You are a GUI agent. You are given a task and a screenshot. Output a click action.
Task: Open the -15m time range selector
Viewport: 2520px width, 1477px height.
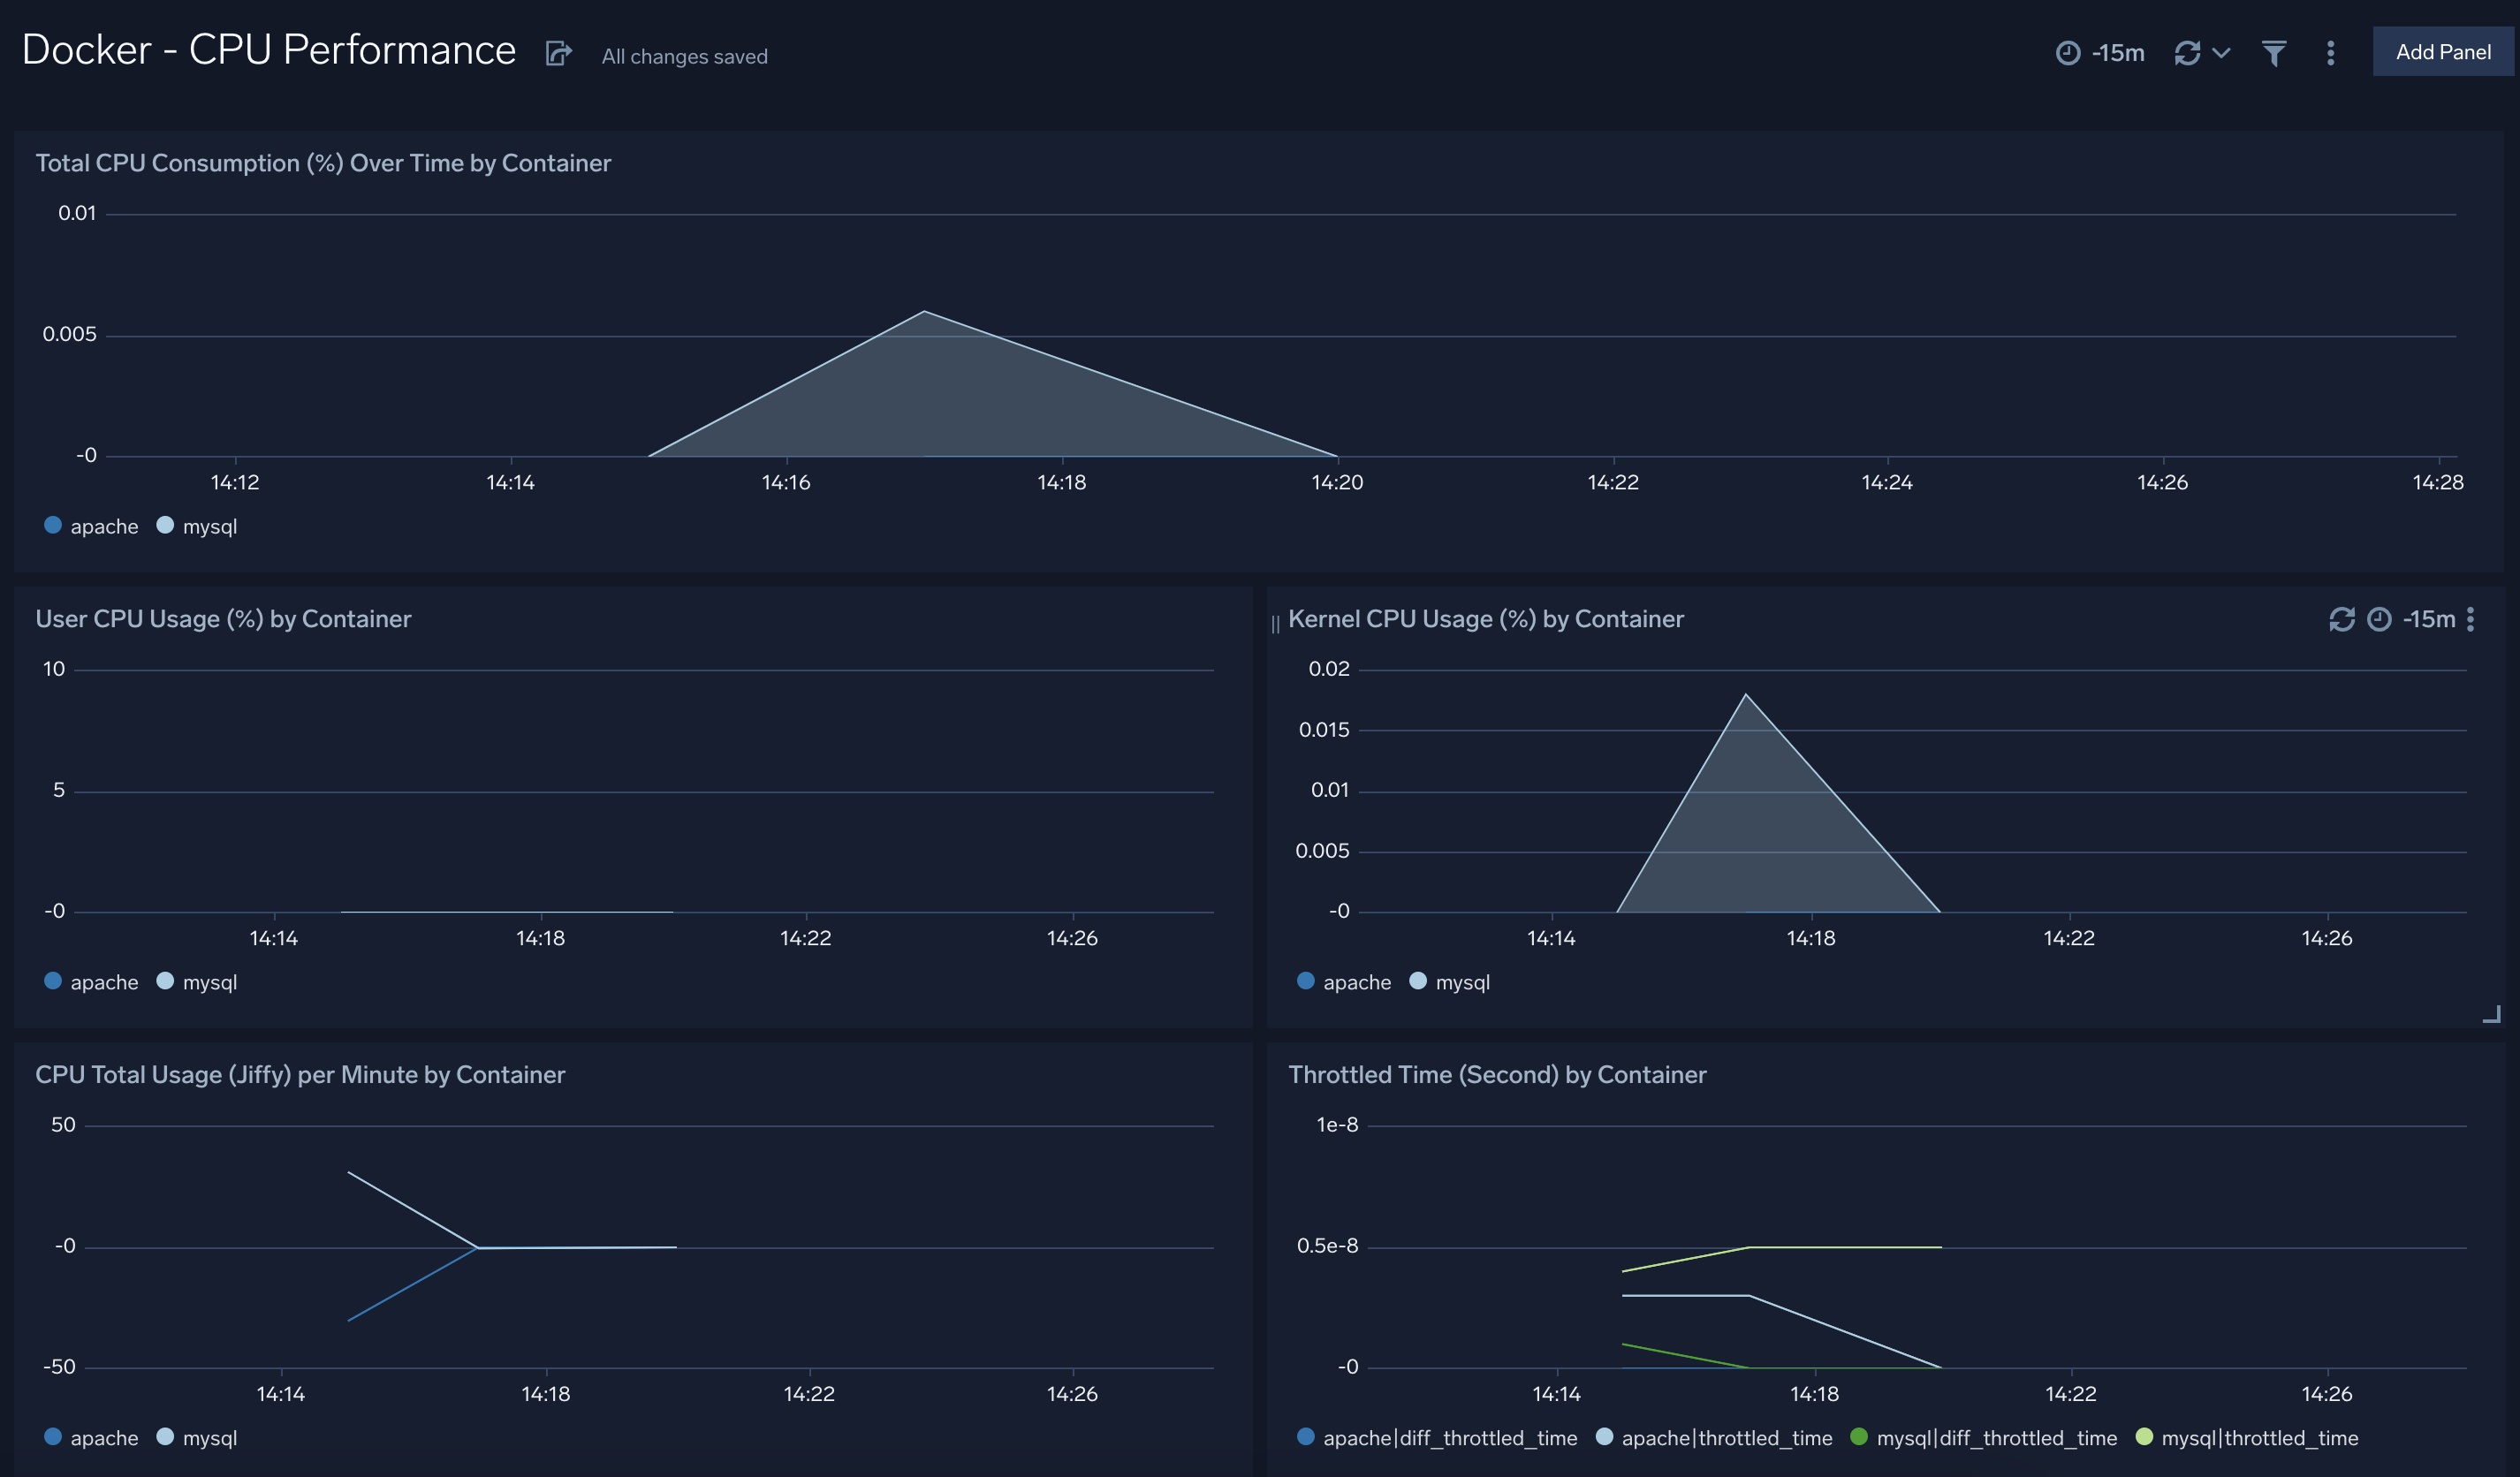(x=2117, y=52)
